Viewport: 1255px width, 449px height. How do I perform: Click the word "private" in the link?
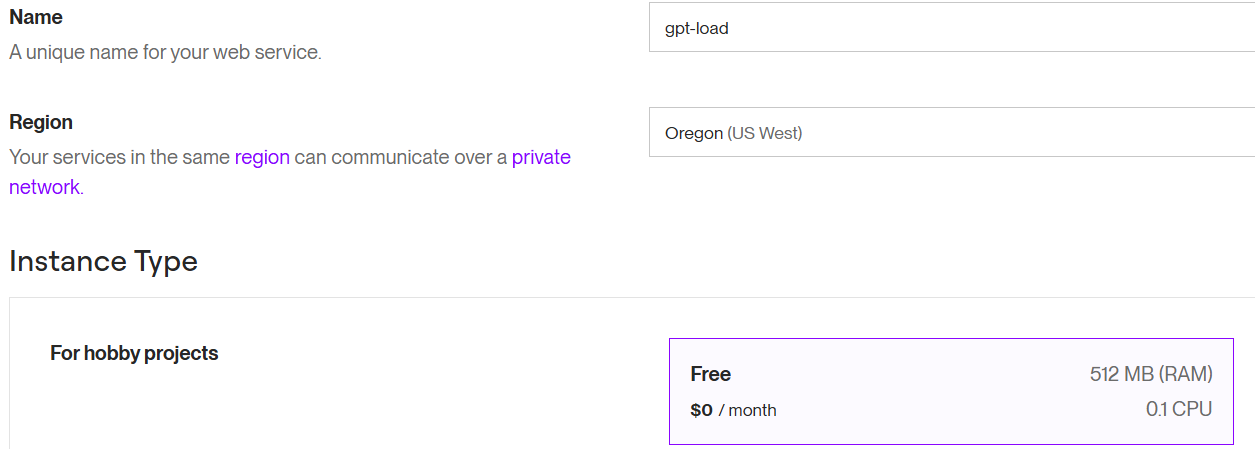click(x=541, y=157)
